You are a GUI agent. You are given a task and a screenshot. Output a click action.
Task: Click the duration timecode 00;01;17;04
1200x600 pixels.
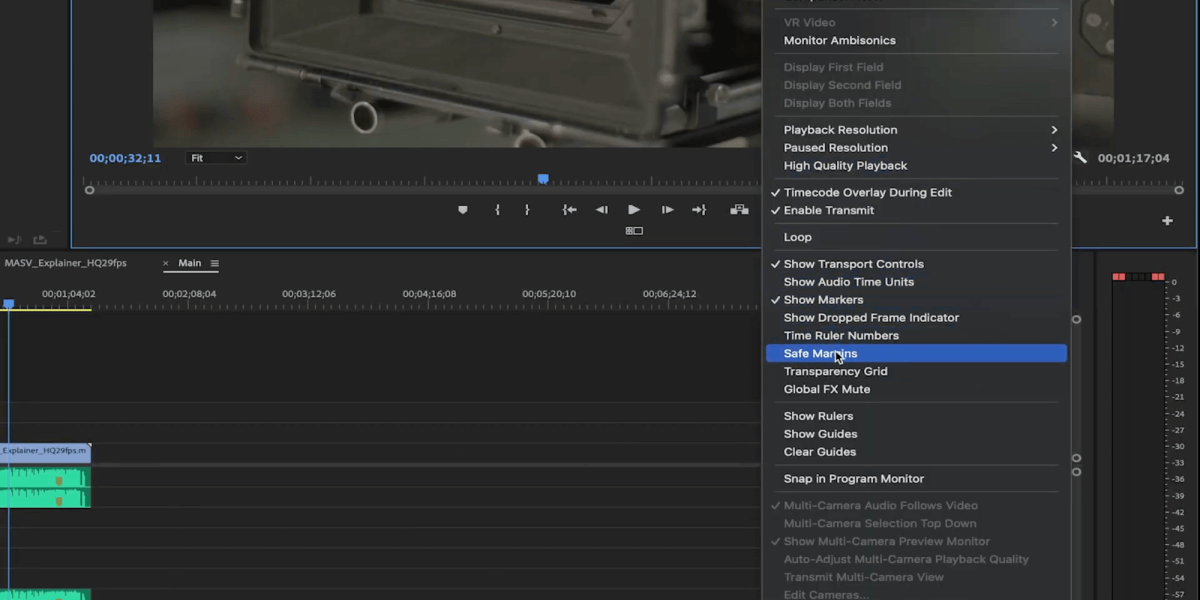pos(1133,158)
